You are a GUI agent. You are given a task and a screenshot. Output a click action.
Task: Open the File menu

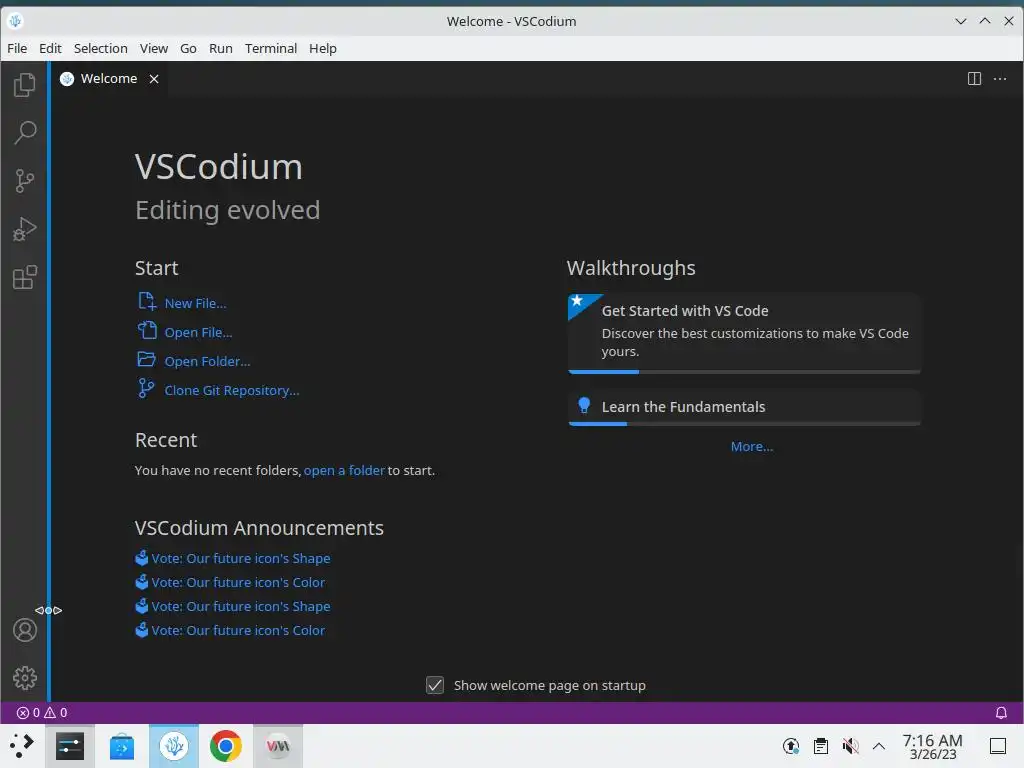point(17,48)
